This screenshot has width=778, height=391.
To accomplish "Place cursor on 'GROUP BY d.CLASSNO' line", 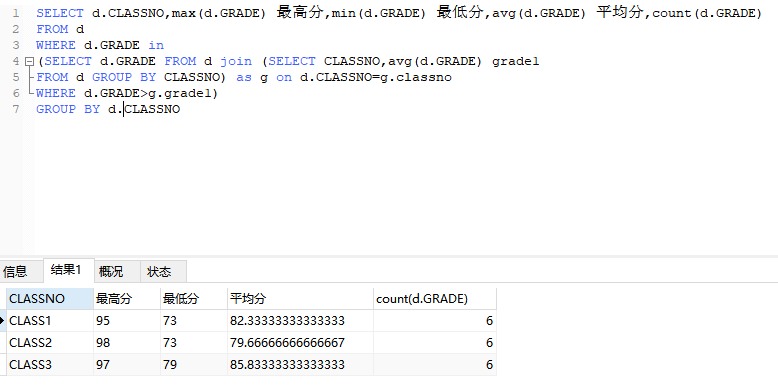I will 108,109.
